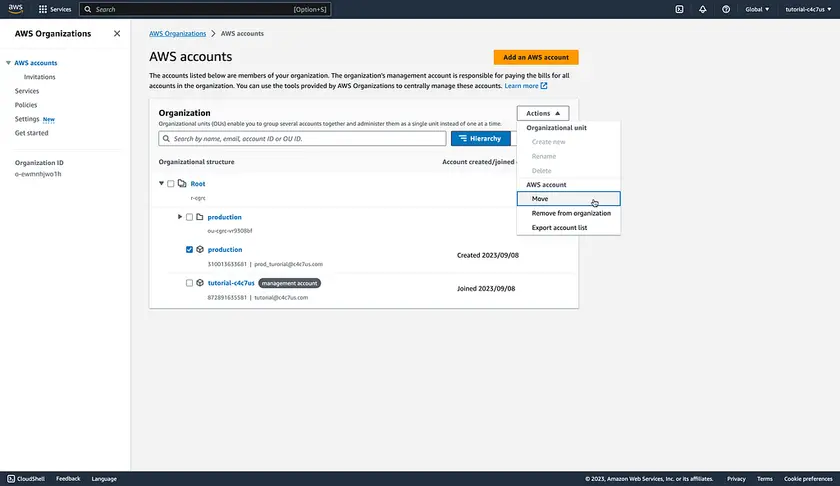Go to AWS Organizations breadcrumb

point(177,33)
